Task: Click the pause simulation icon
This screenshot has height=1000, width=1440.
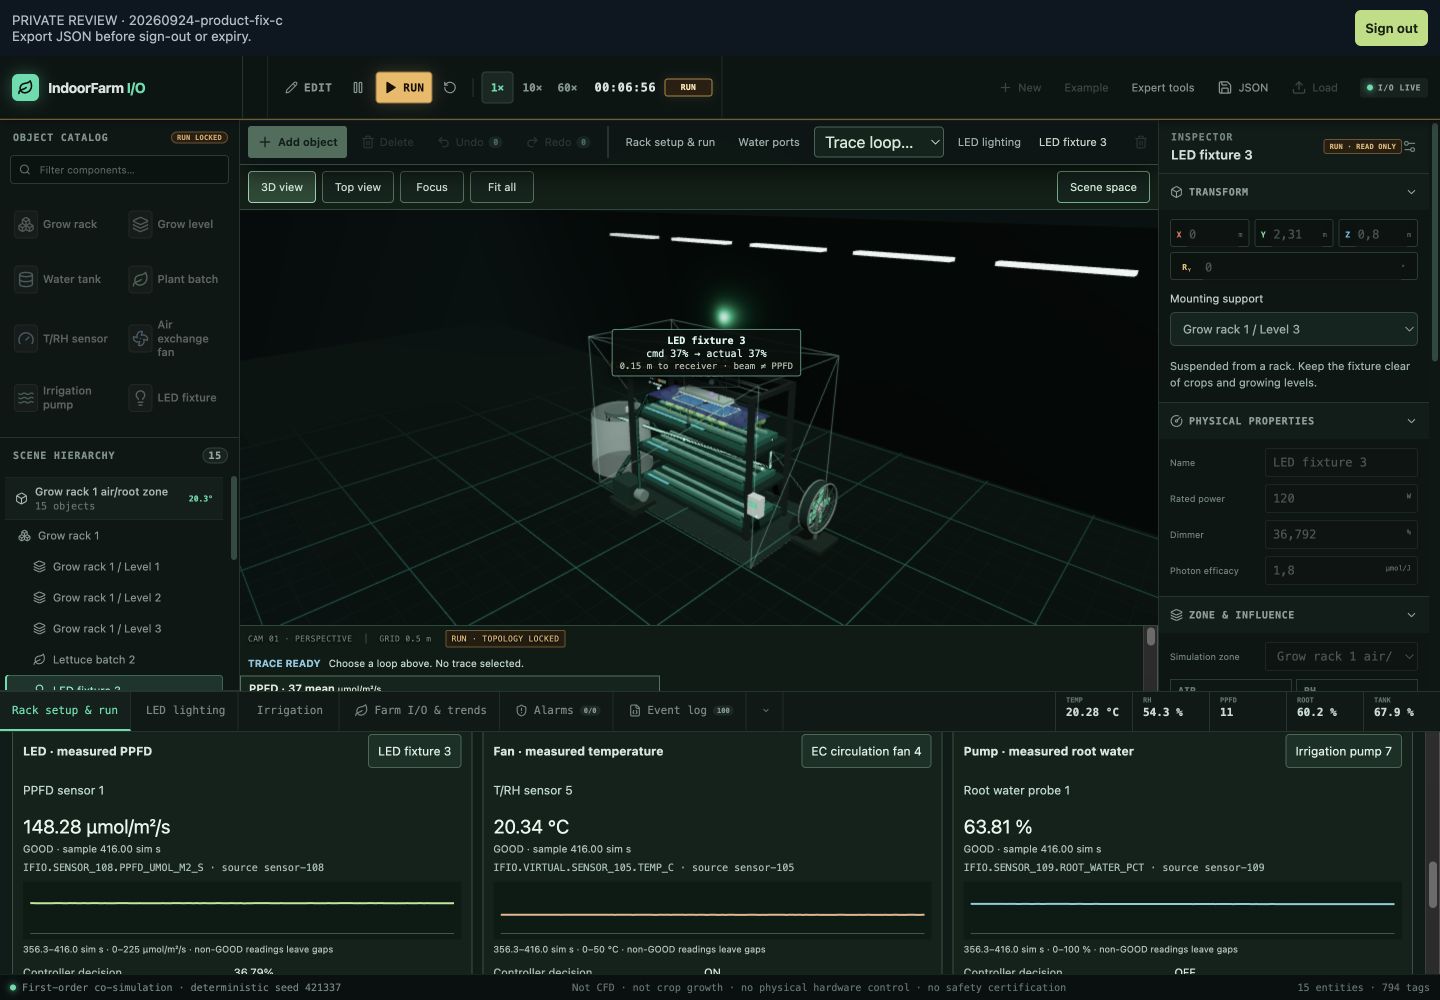Action: click(x=358, y=88)
